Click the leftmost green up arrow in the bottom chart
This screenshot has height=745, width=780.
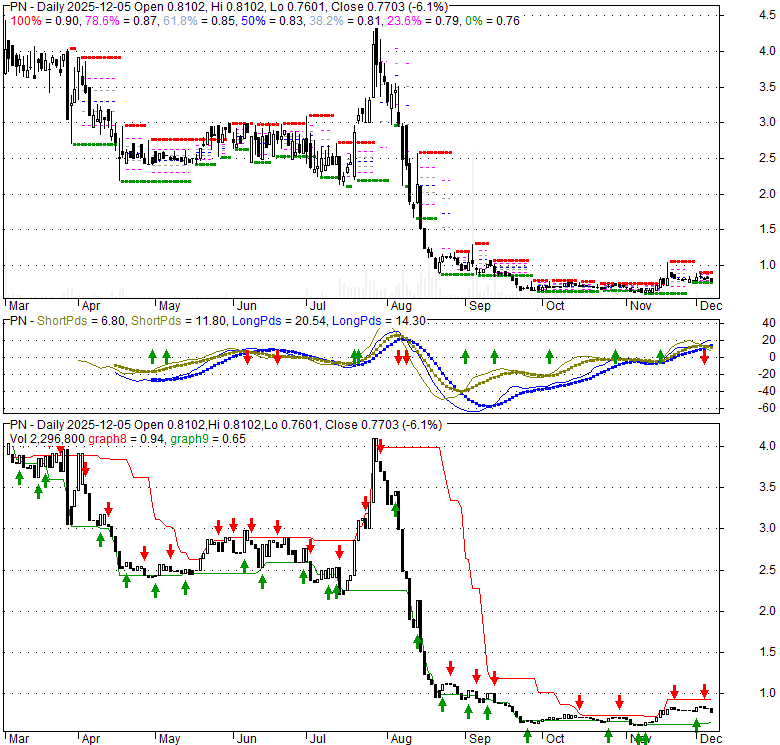(x=19, y=479)
